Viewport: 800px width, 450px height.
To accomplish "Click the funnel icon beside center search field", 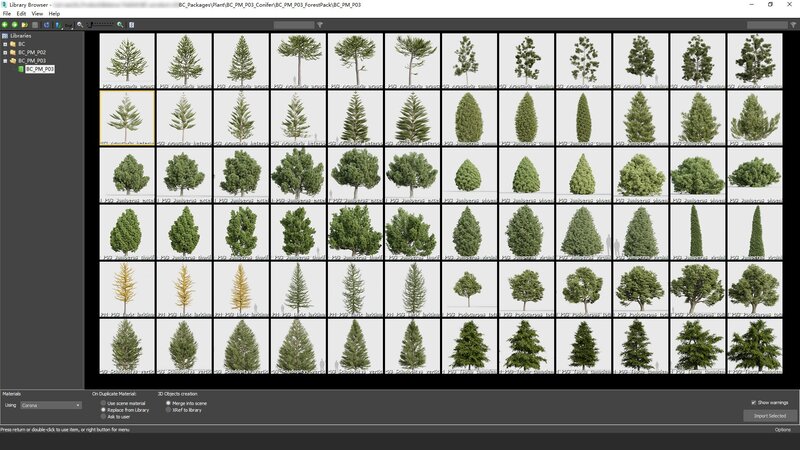I will tap(321, 24).
